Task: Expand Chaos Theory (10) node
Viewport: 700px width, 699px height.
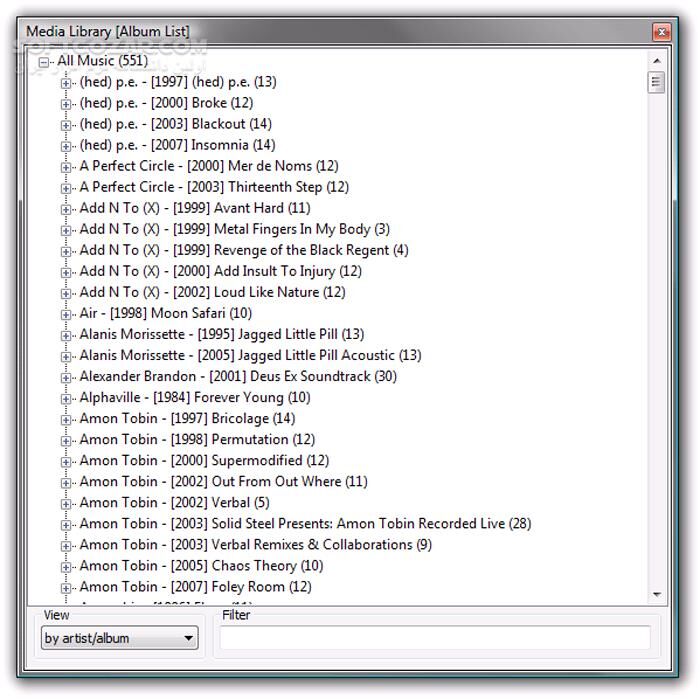Action: click(66, 567)
